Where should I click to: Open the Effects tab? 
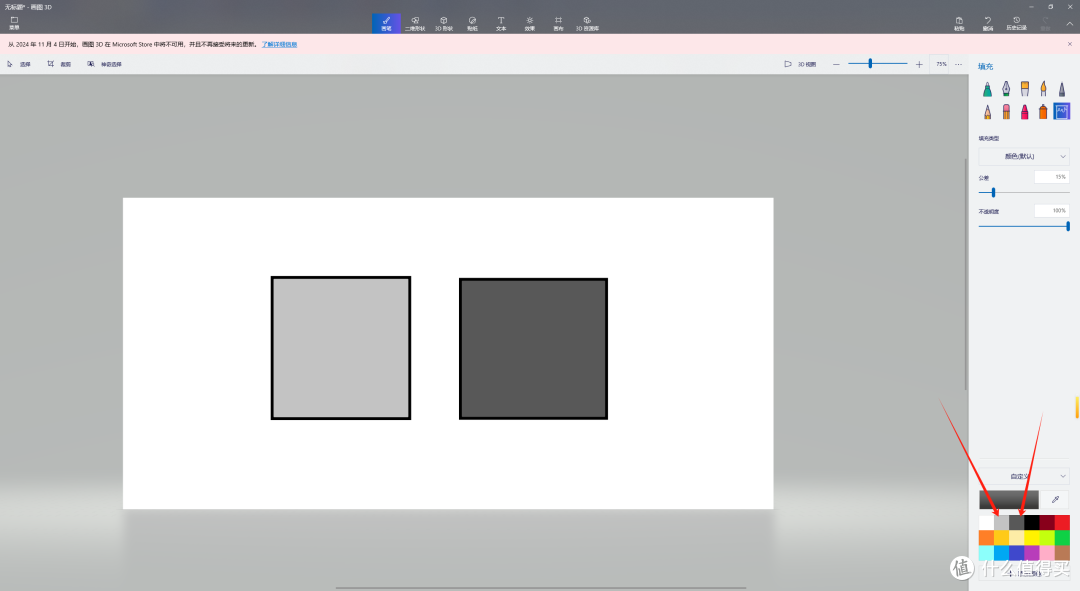(530, 23)
